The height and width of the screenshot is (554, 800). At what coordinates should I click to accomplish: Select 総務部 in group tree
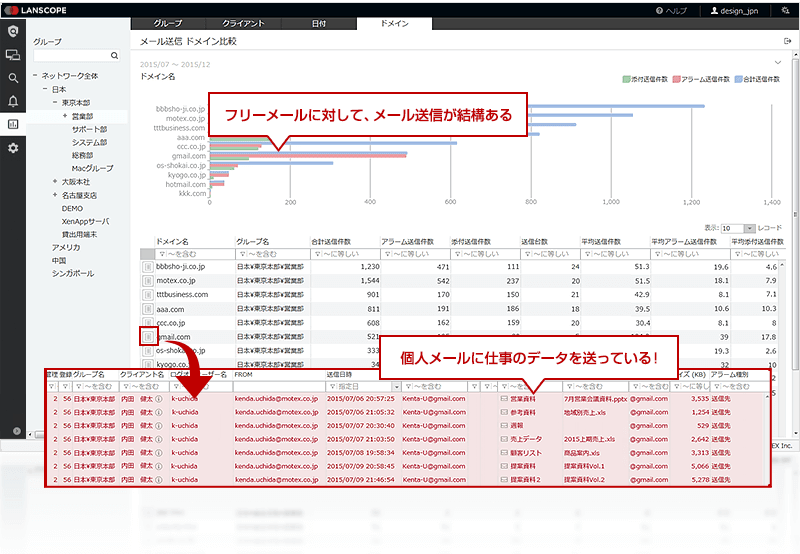tap(82, 155)
